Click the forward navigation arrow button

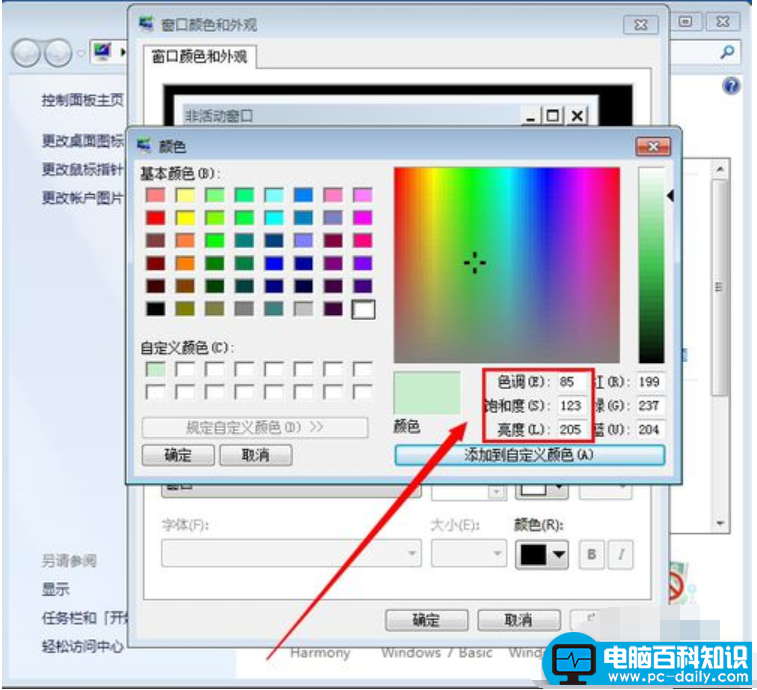coord(58,53)
